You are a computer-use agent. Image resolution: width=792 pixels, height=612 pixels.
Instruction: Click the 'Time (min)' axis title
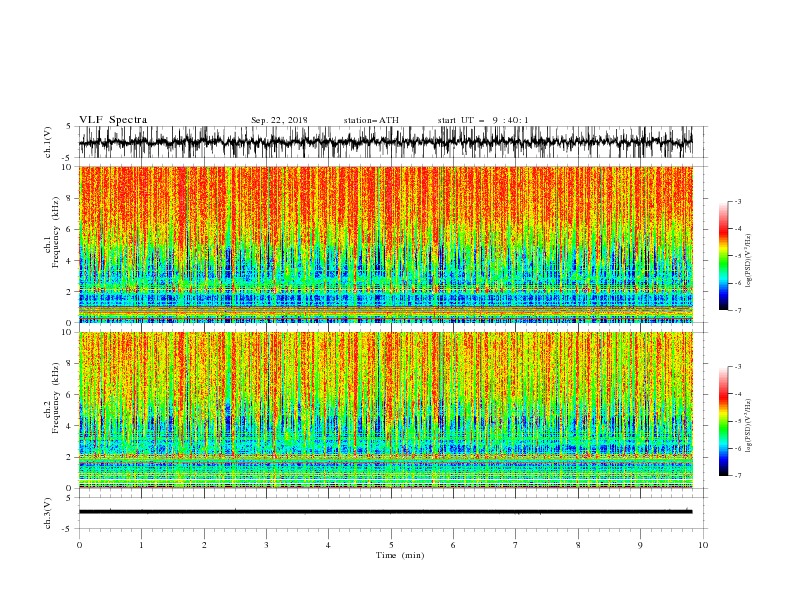[x=400, y=555]
